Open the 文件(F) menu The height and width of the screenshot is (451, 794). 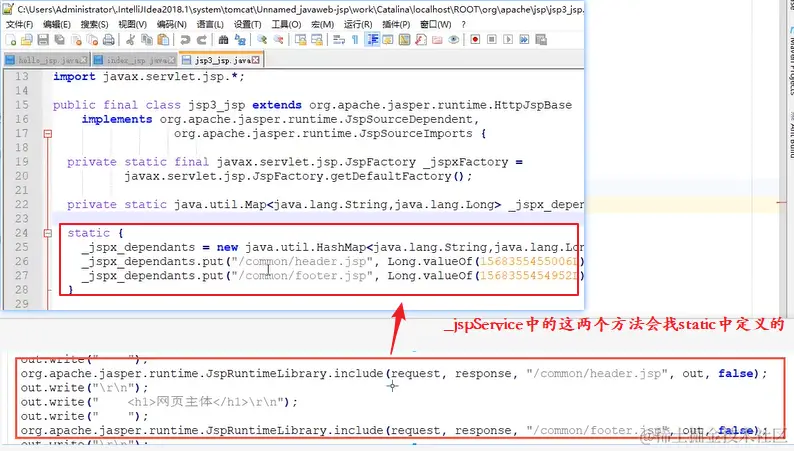pos(19,24)
